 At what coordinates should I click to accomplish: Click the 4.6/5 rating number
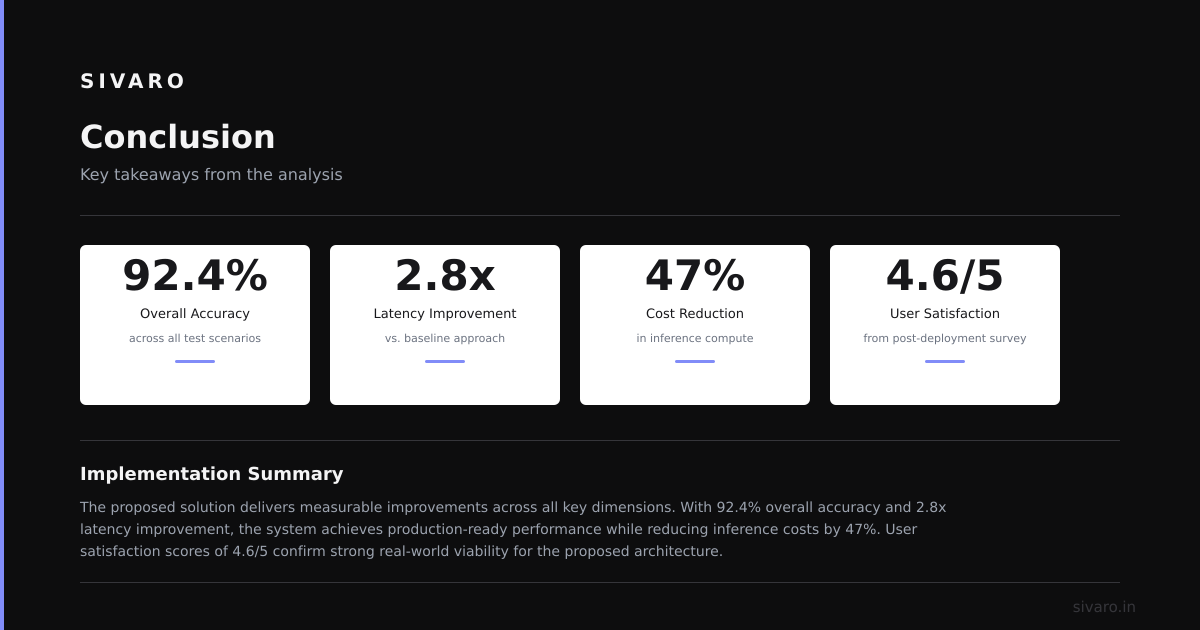tap(945, 276)
